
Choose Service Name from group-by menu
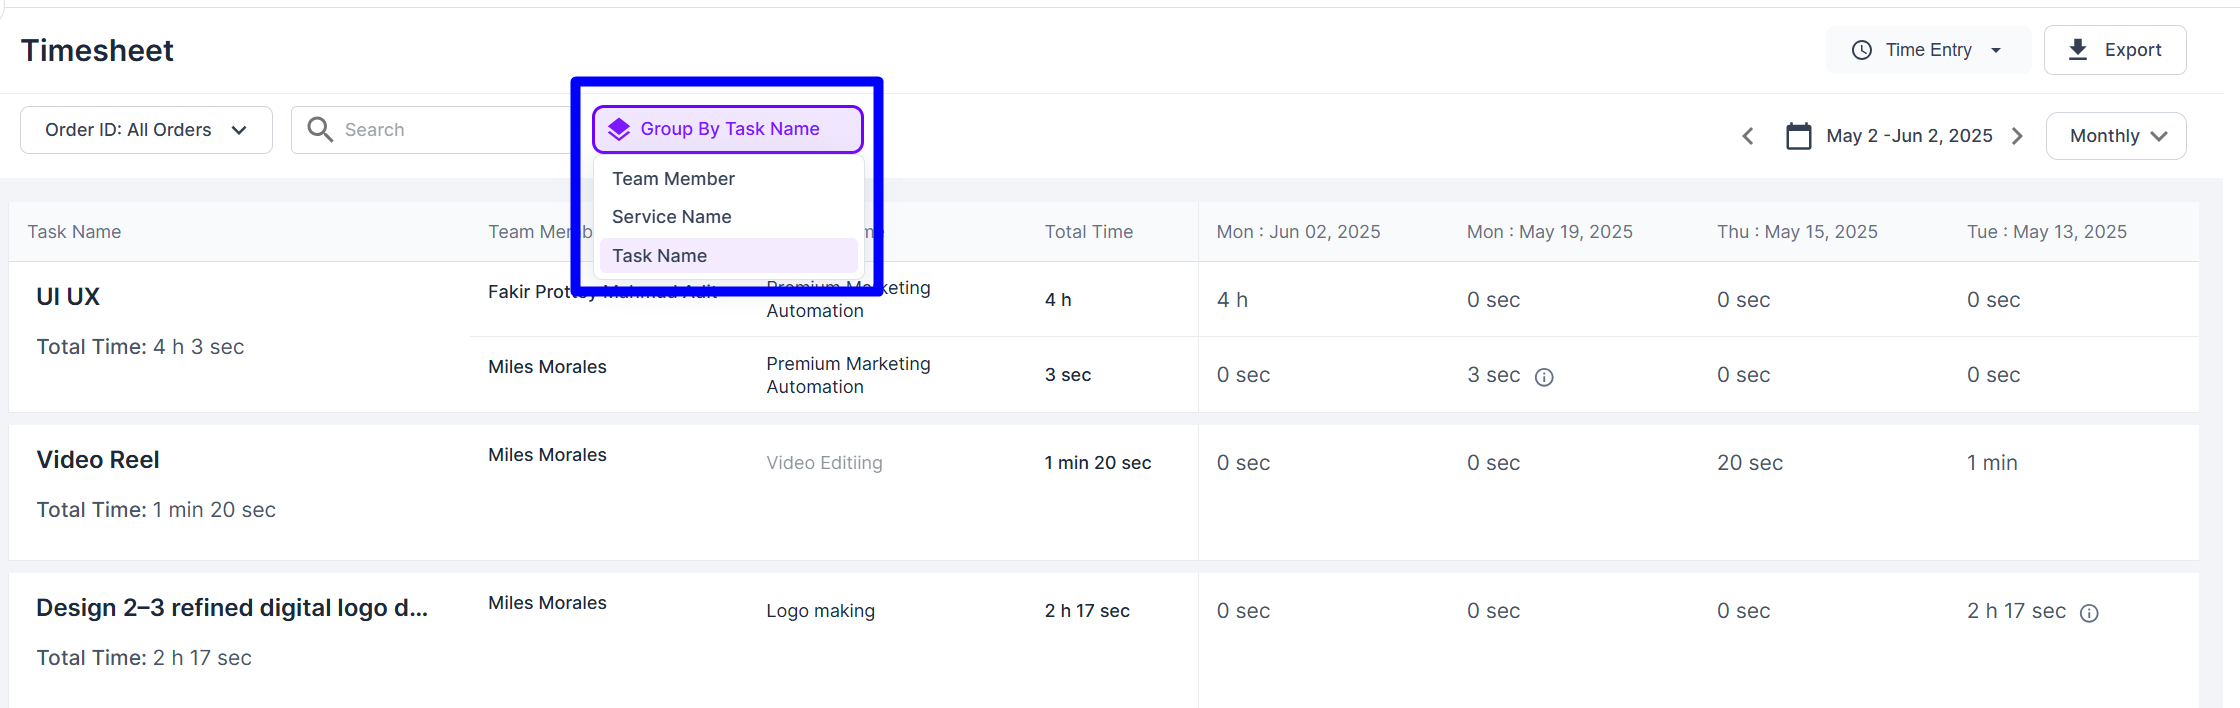tap(671, 217)
